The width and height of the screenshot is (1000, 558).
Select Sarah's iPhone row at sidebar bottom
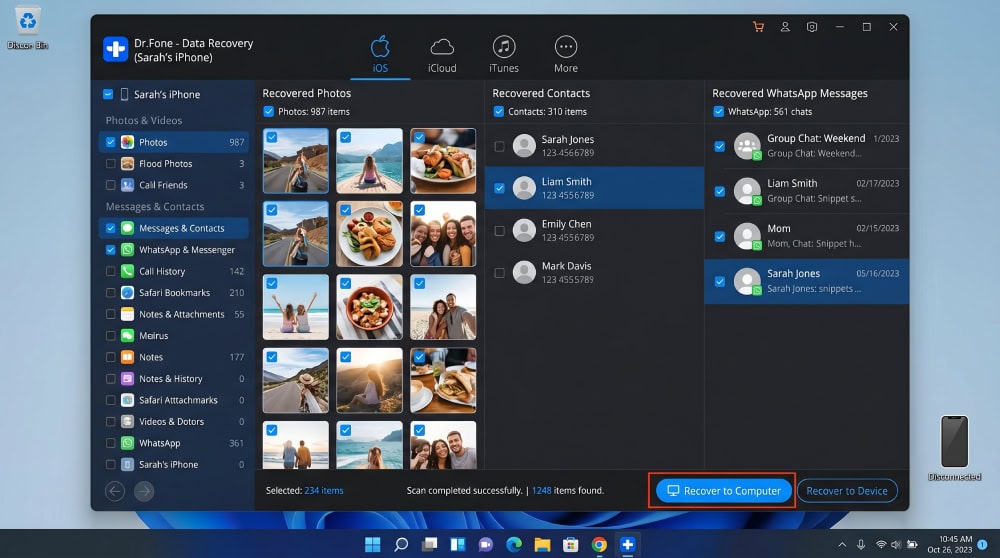[174, 464]
